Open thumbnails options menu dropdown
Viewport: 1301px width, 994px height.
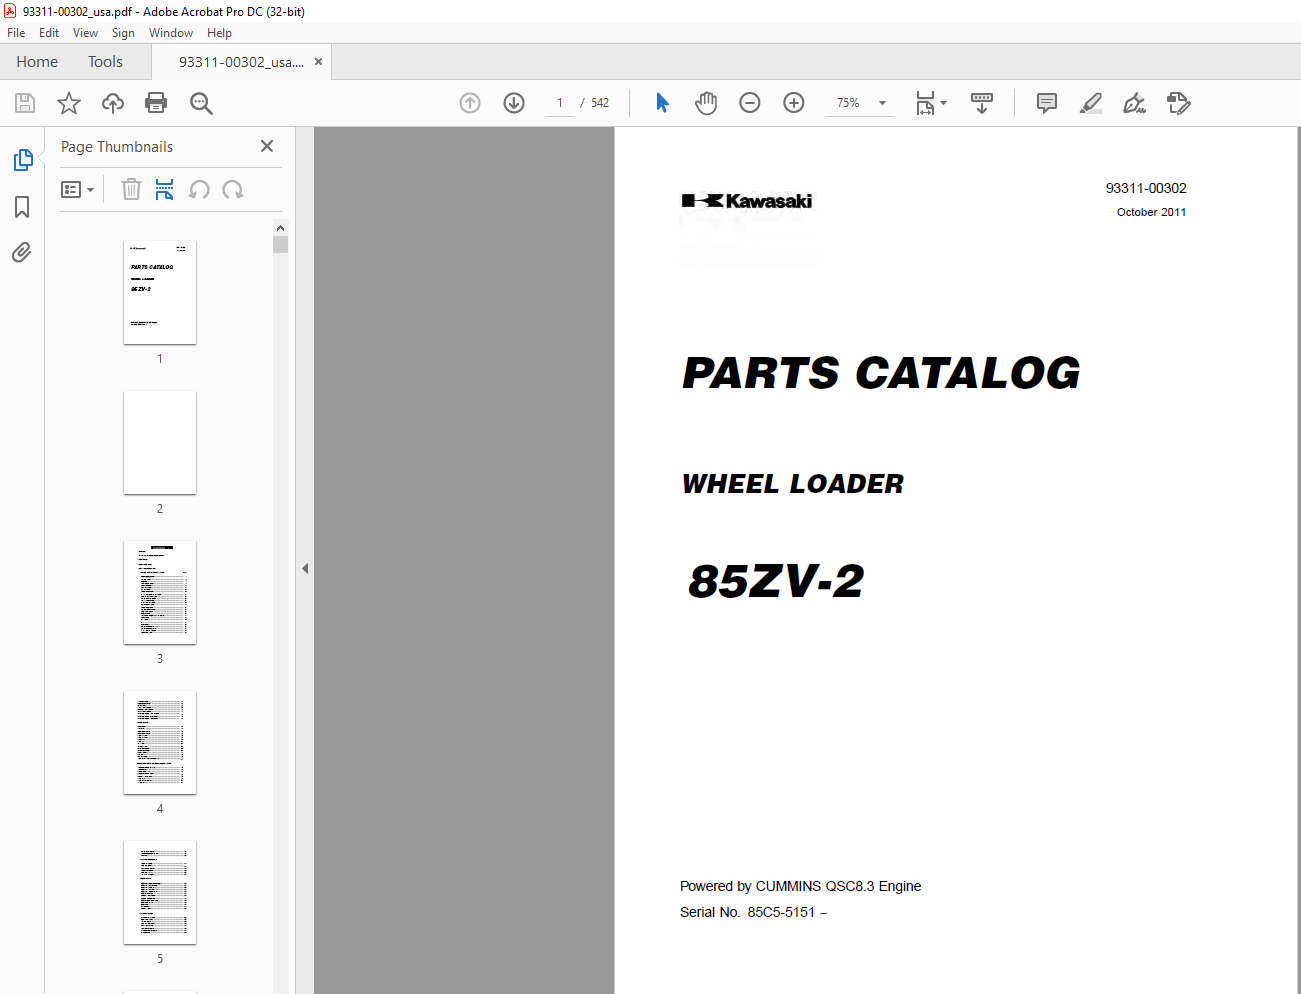78,189
